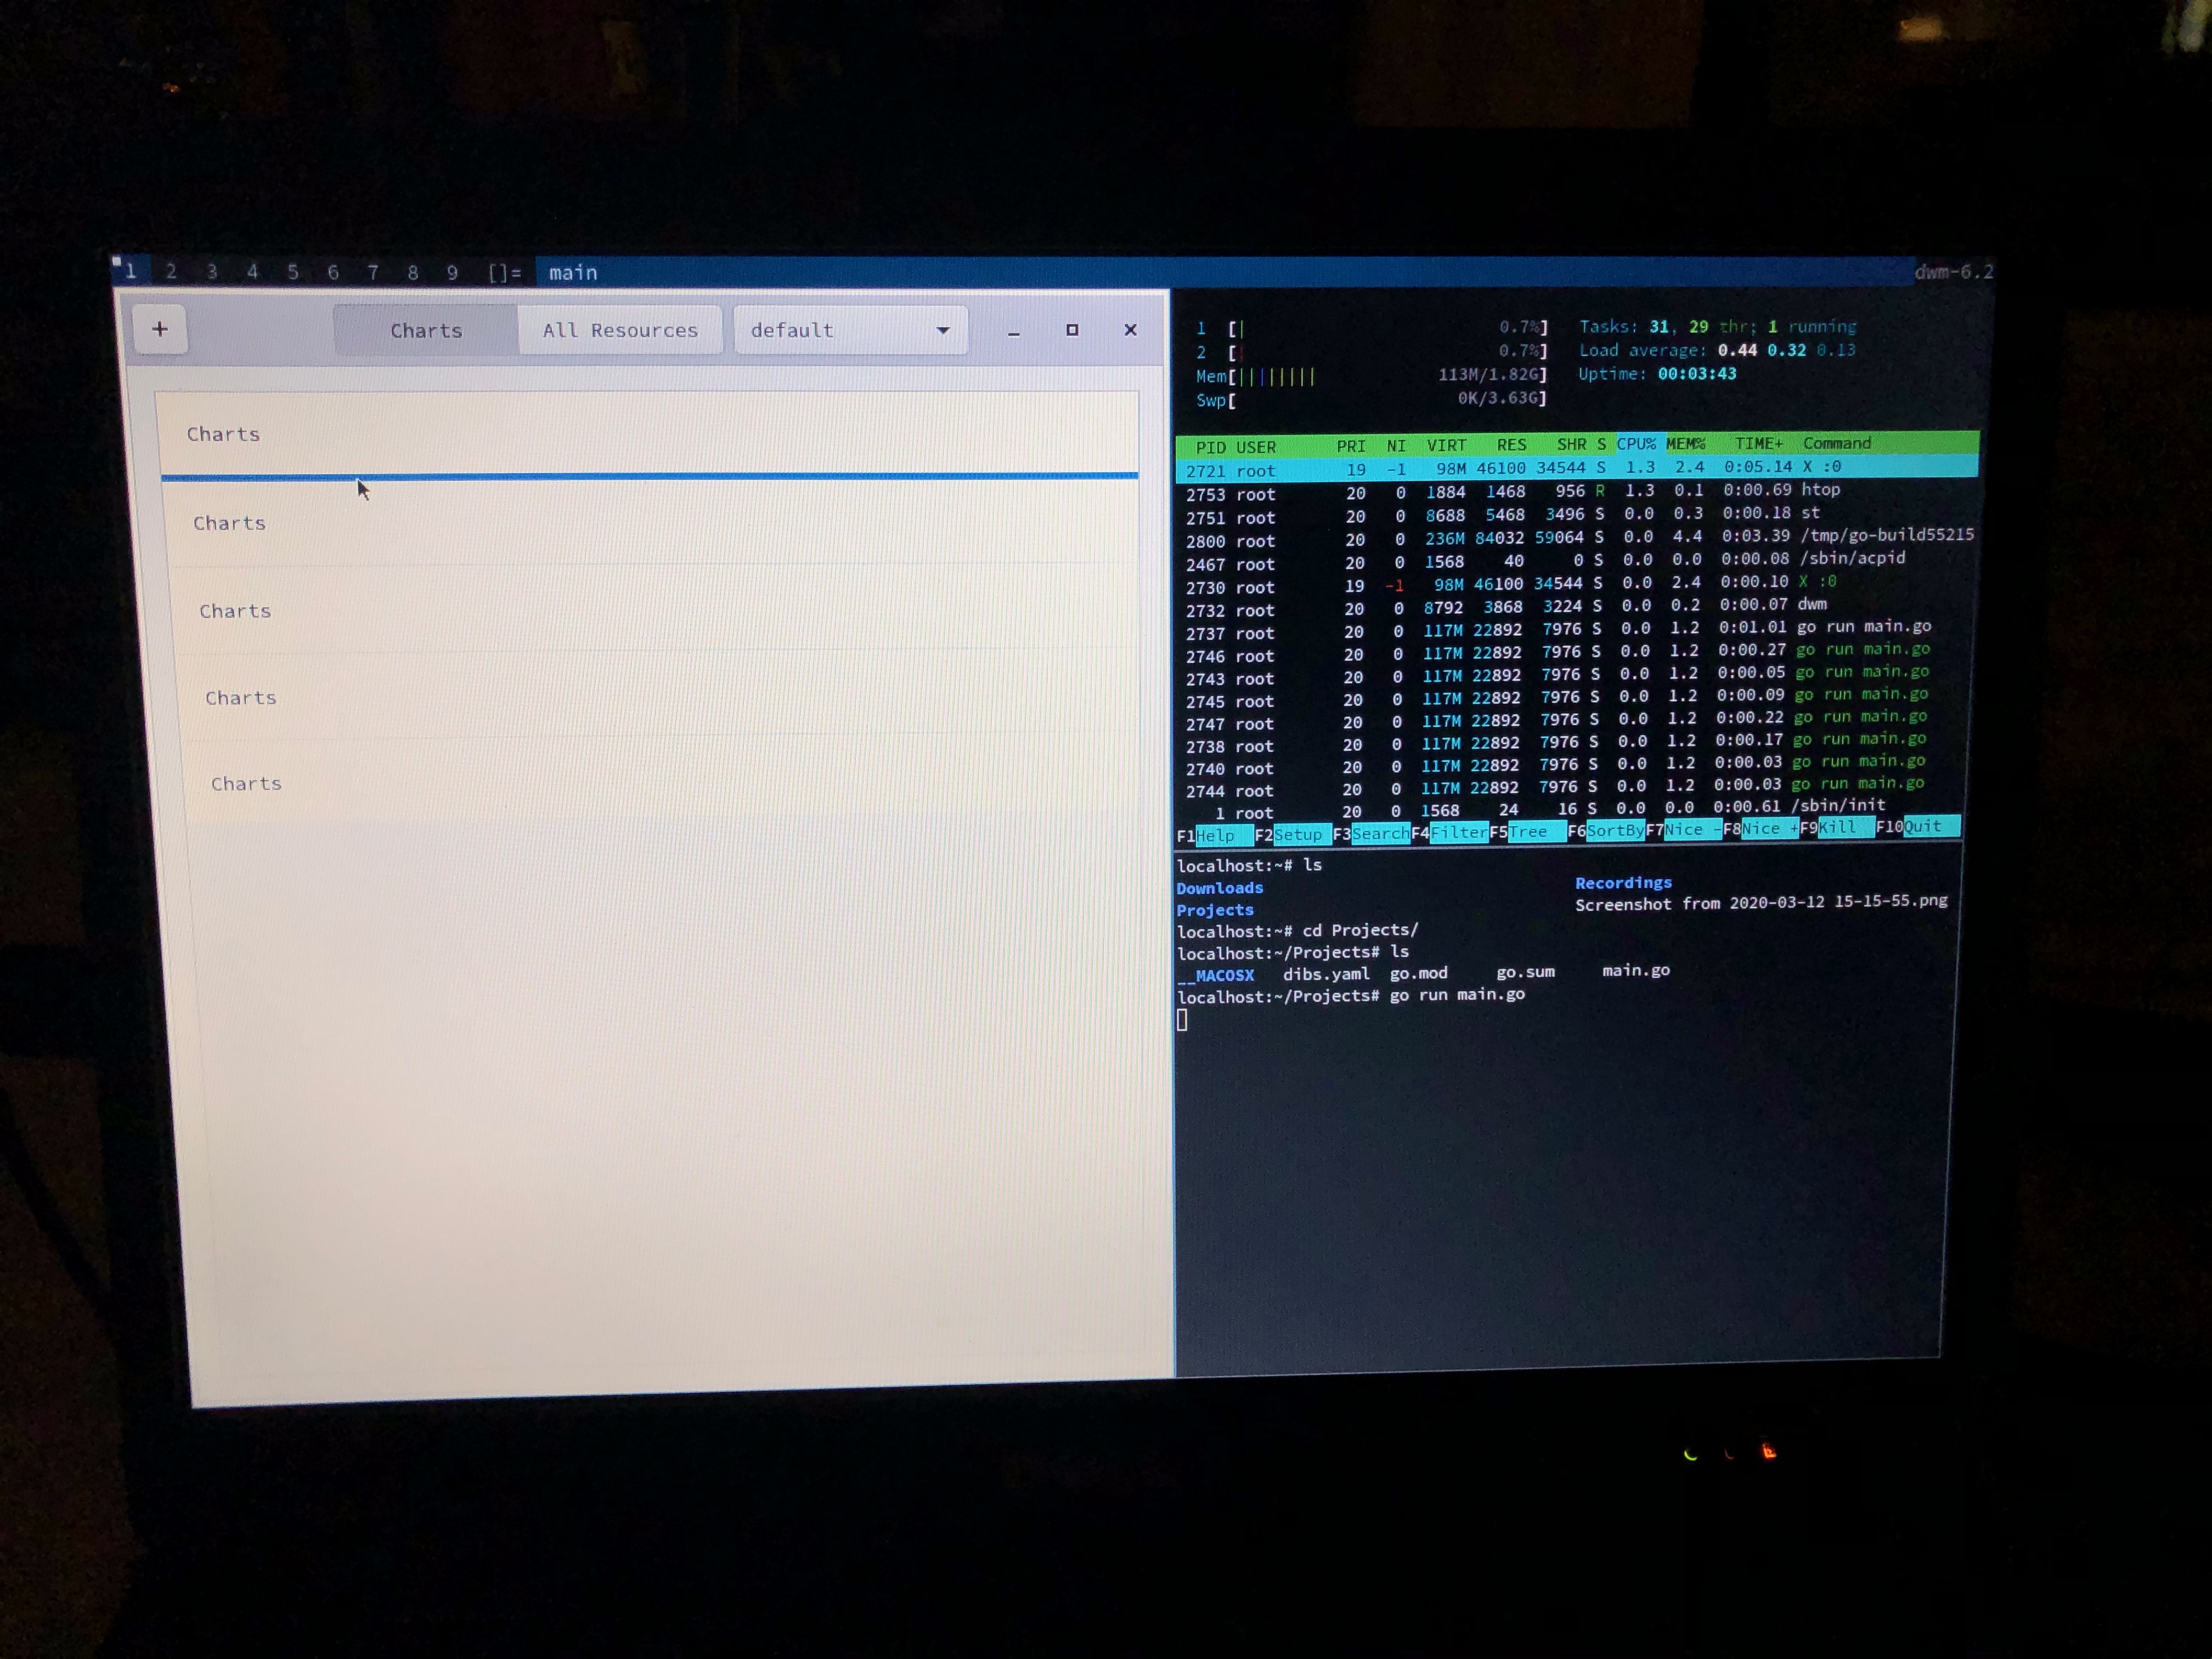2212x1659 pixels.
Task: Select htop process row 2751 st
Action: coord(1577,515)
